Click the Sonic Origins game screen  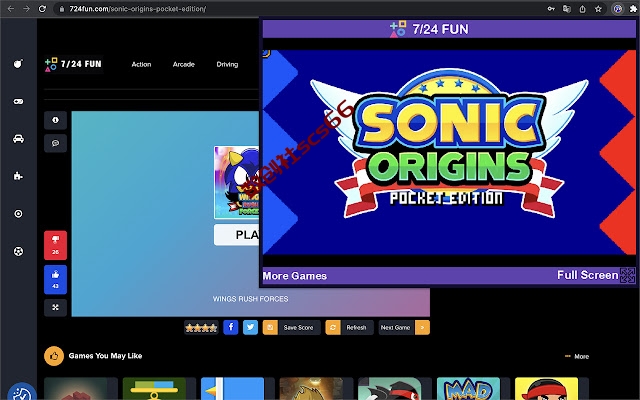[449, 152]
